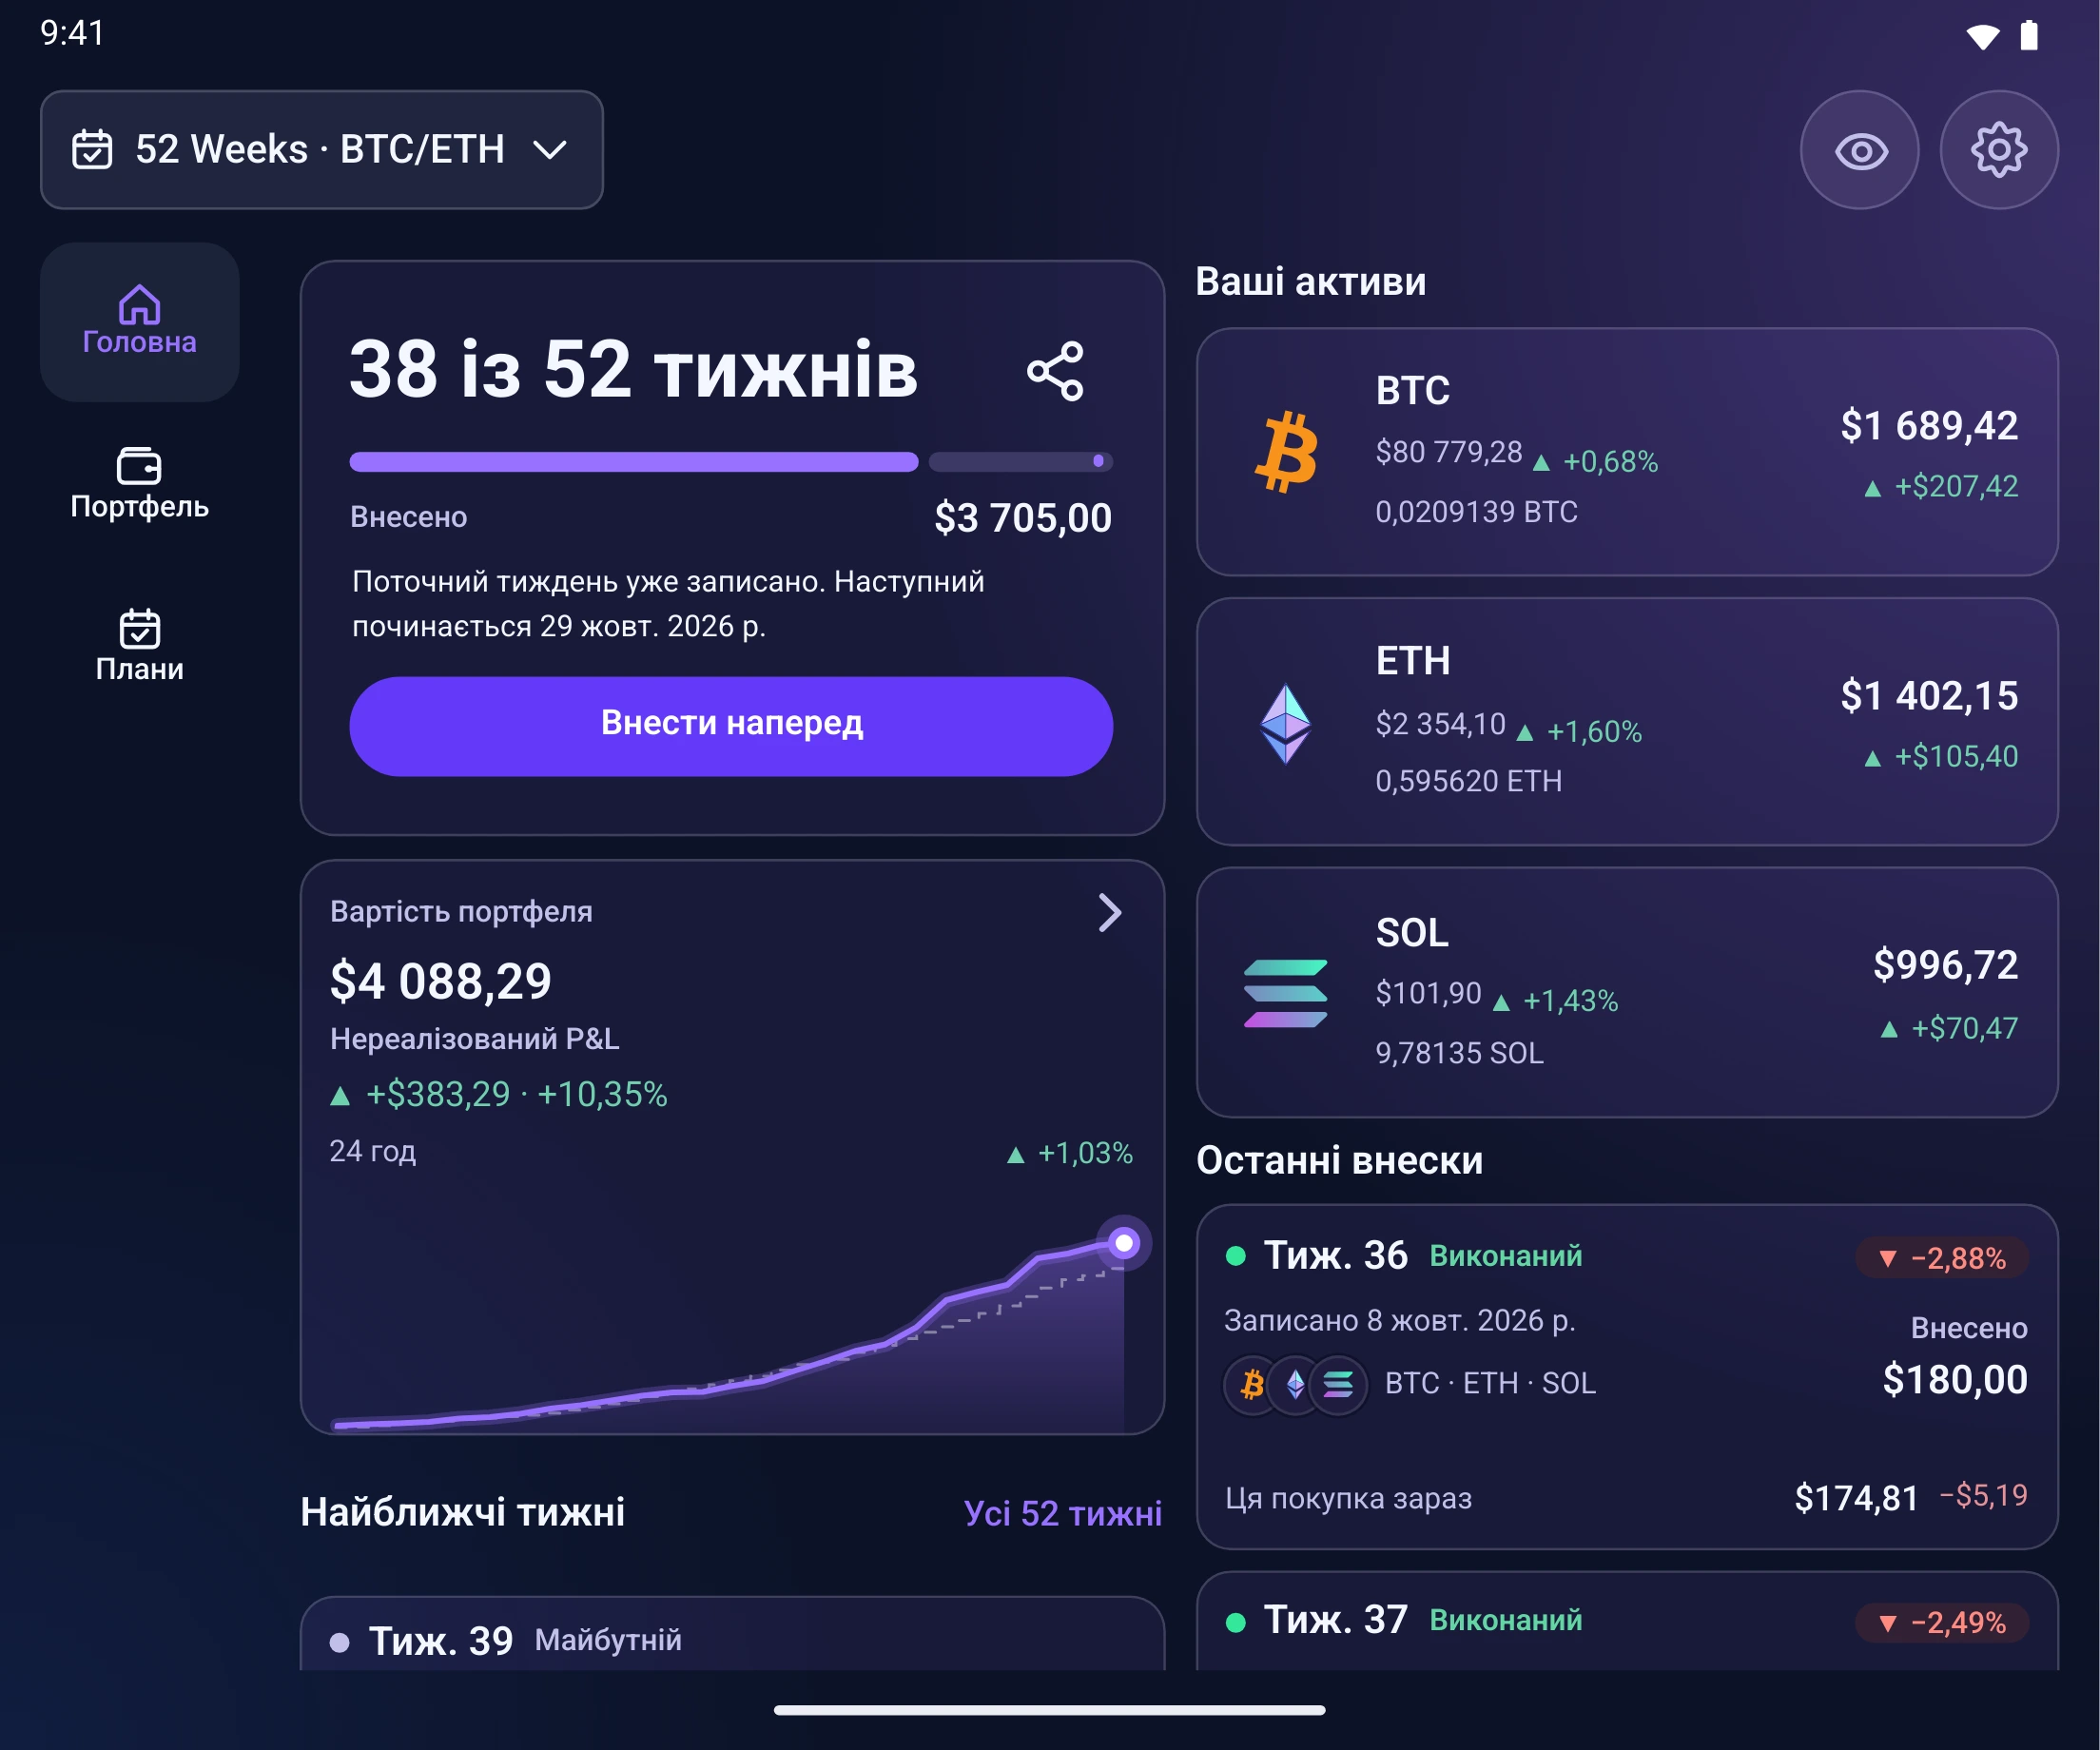Viewport: 2100px width, 1750px height.
Task: Select the SOL asset value $996,72
Action: 1945,965
